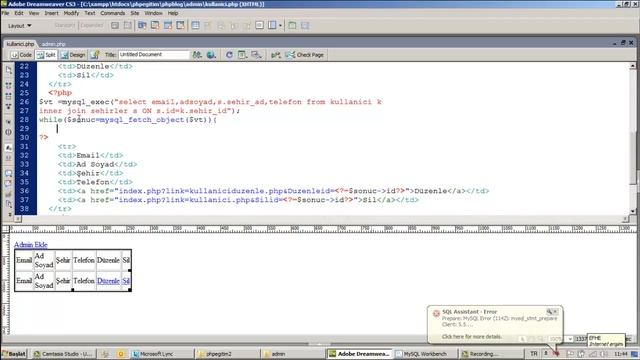
Task: Open the View Options dropdown
Action: click(x=242, y=55)
